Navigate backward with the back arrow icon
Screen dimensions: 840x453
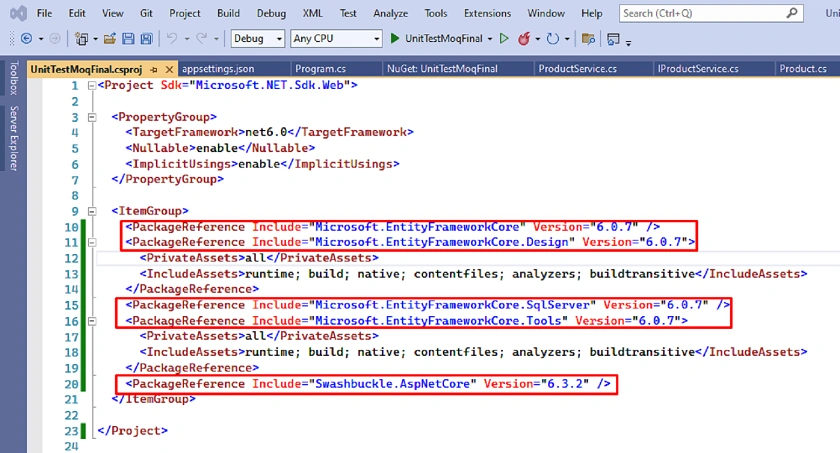(x=26, y=39)
